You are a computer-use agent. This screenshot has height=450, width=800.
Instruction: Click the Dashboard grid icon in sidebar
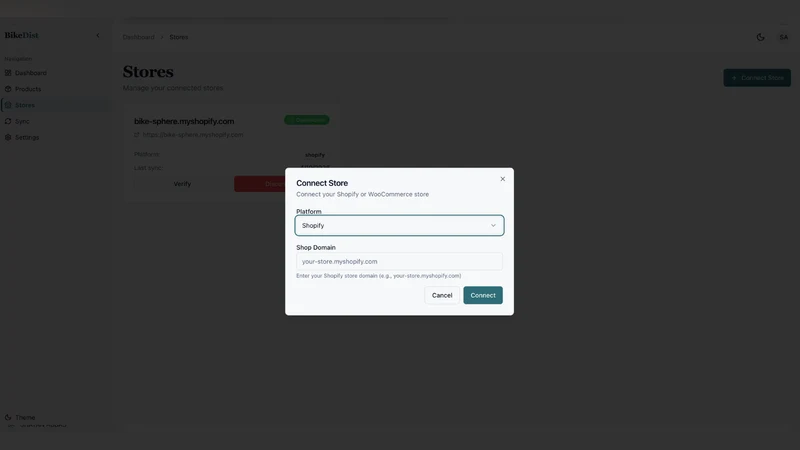click(x=8, y=73)
